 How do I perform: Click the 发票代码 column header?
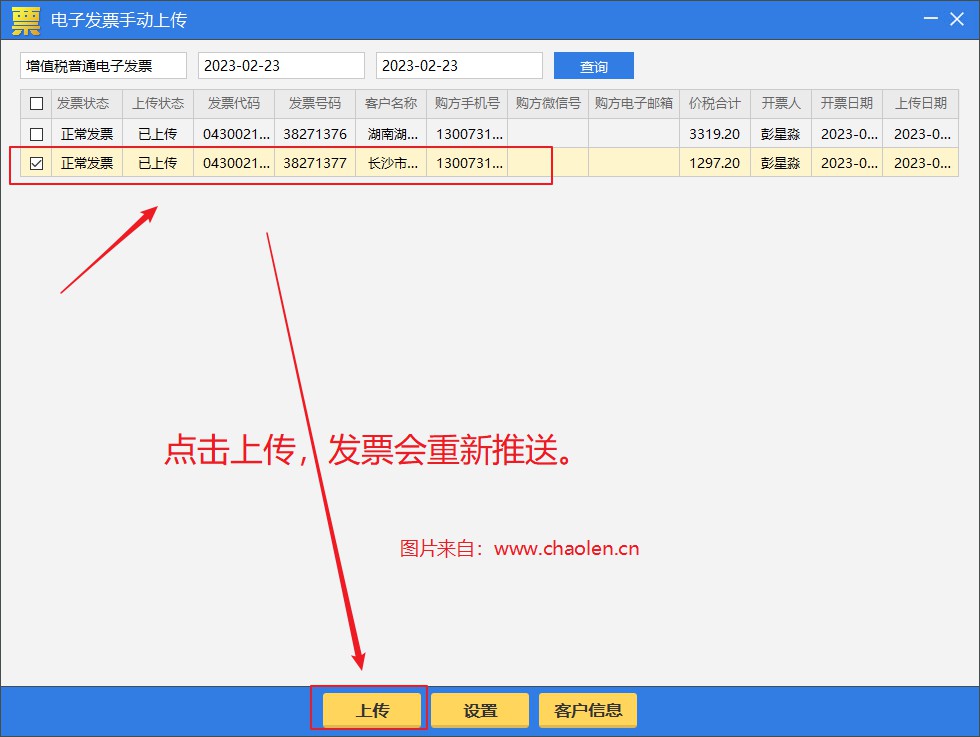coord(234,103)
